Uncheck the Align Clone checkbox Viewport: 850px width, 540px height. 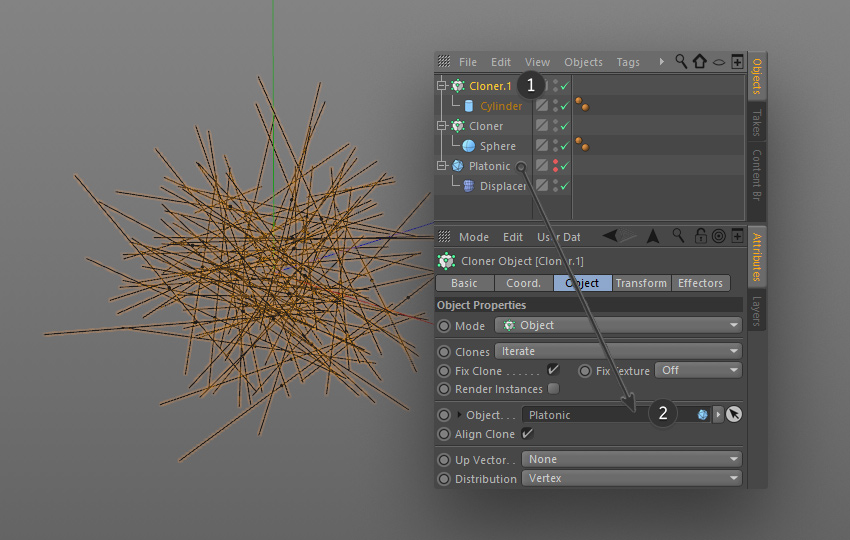526,433
